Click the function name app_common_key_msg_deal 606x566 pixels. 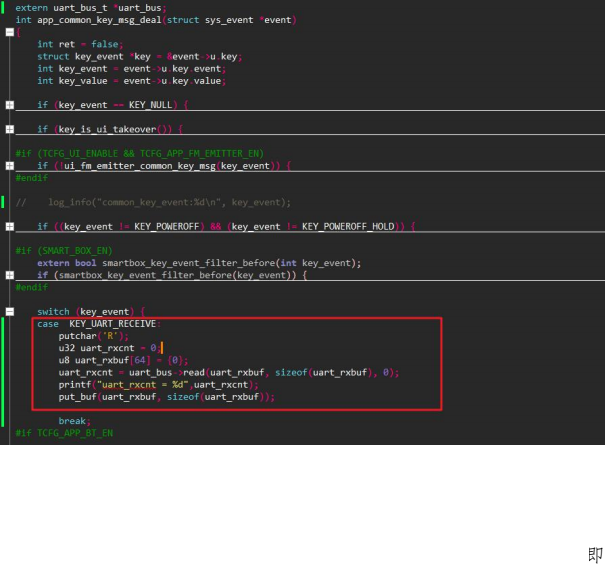pyautogui.click(x=99, y=20)
